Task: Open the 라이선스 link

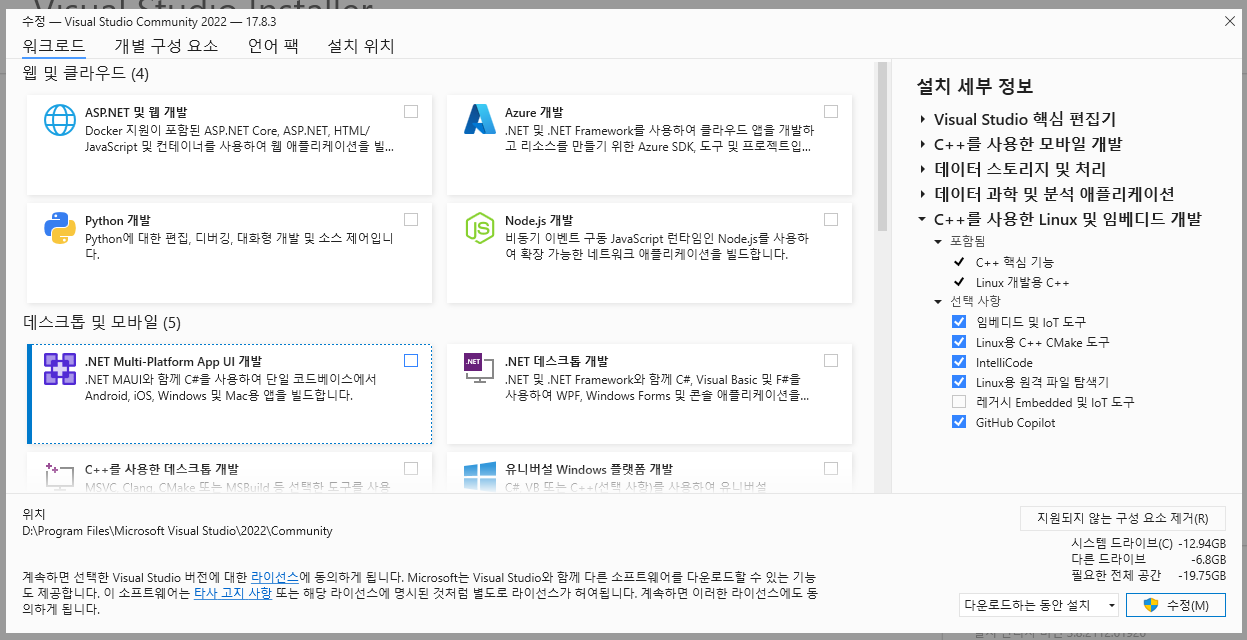Action: 275,578
